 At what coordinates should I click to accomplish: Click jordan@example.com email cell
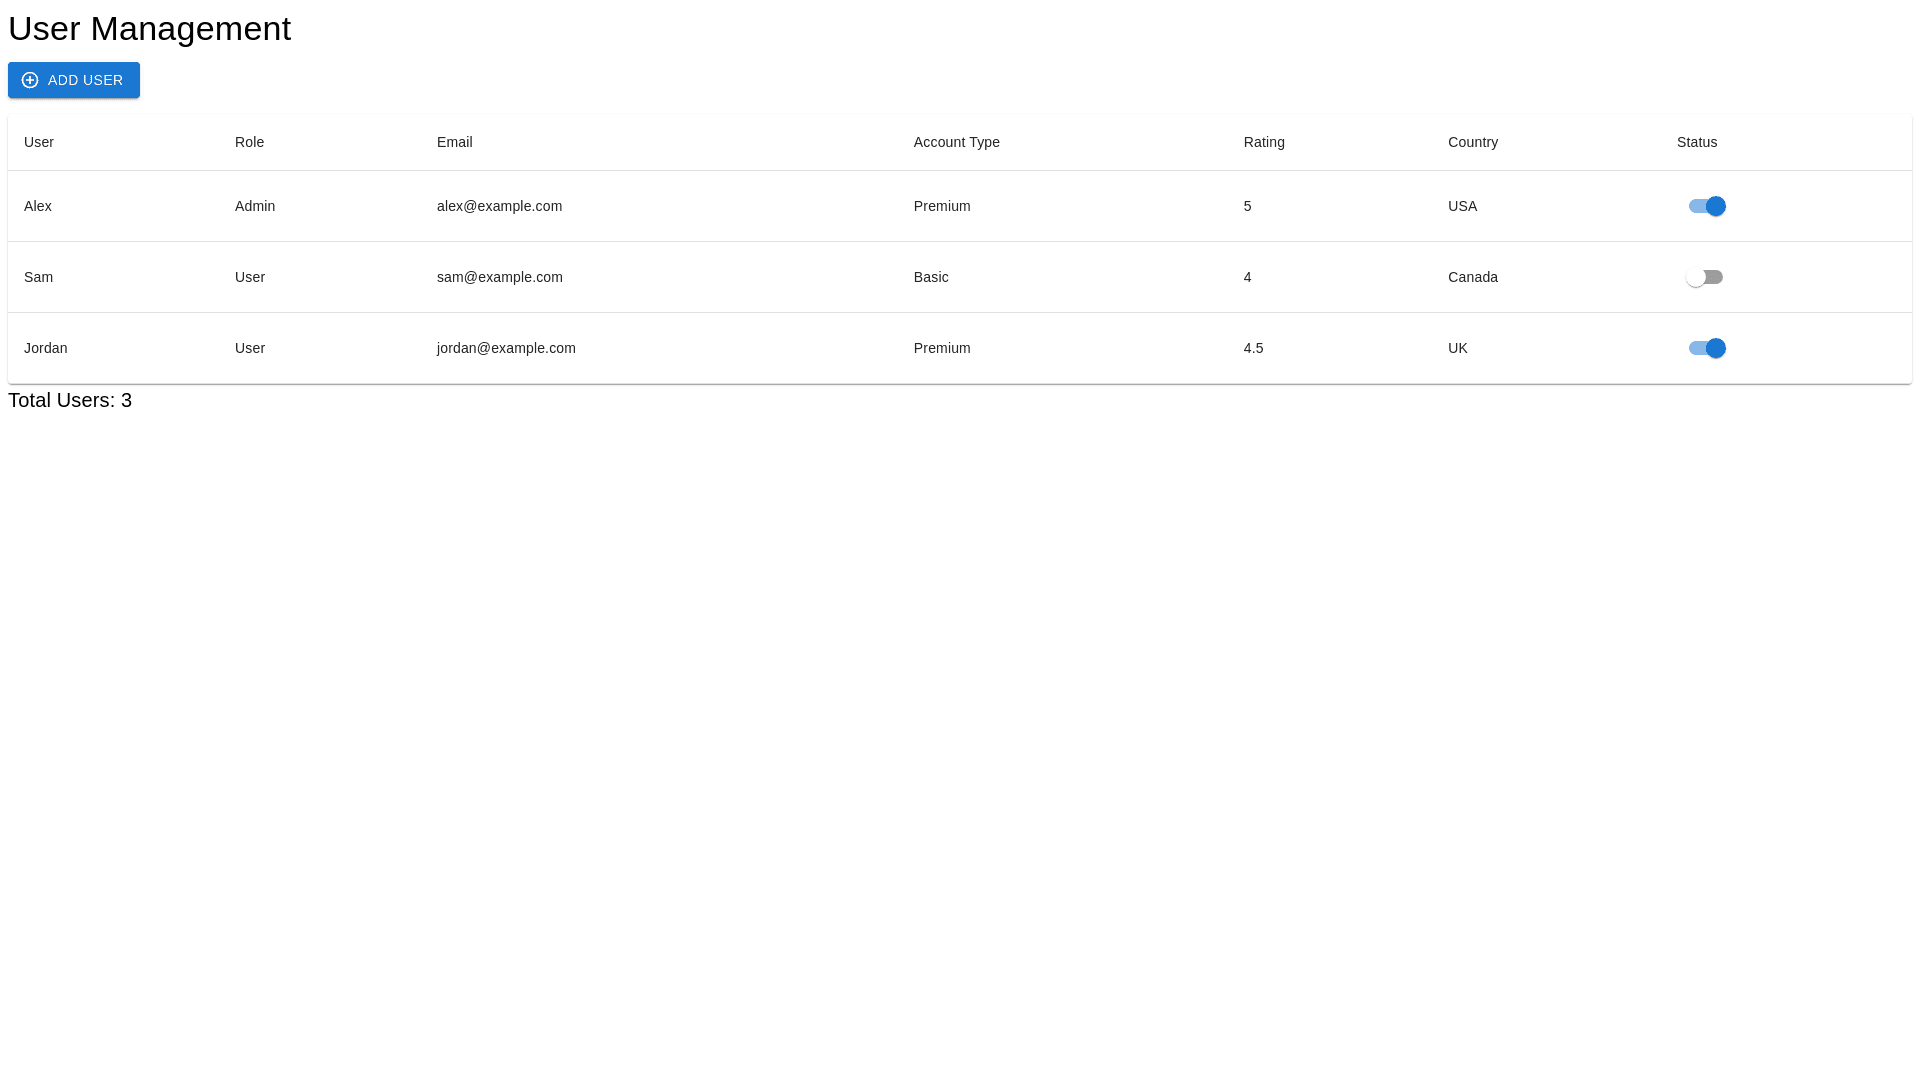506,348
